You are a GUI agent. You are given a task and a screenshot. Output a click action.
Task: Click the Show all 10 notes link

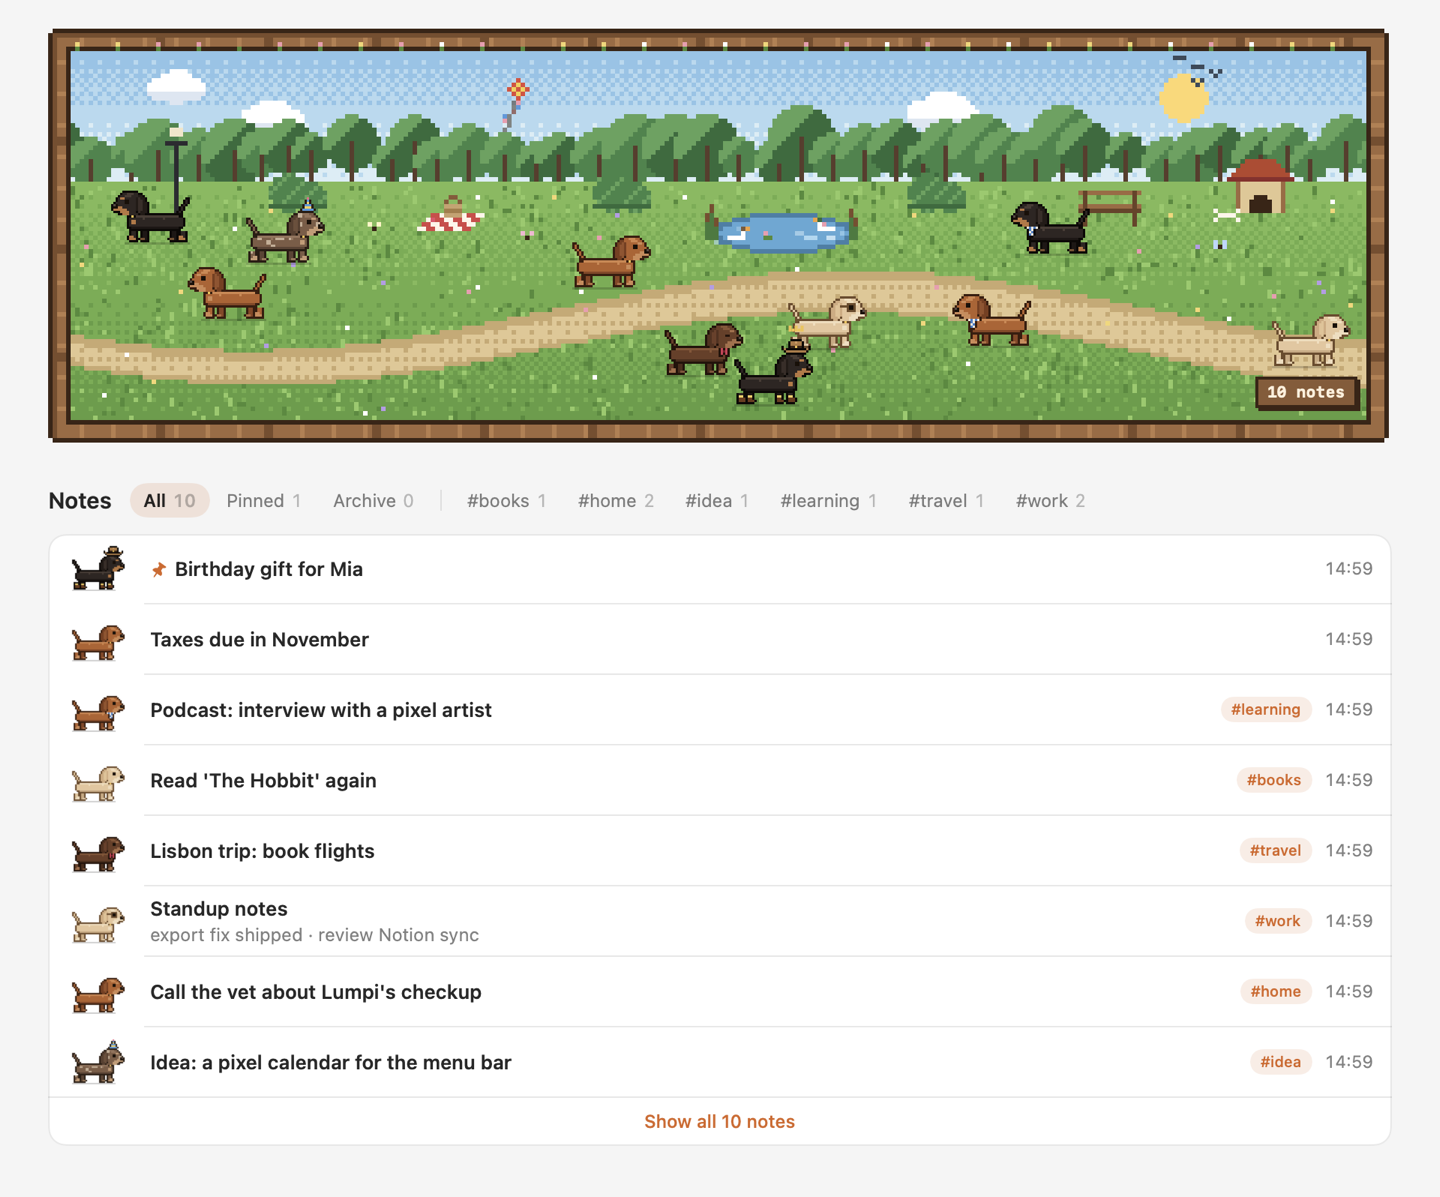(720, 1122)
